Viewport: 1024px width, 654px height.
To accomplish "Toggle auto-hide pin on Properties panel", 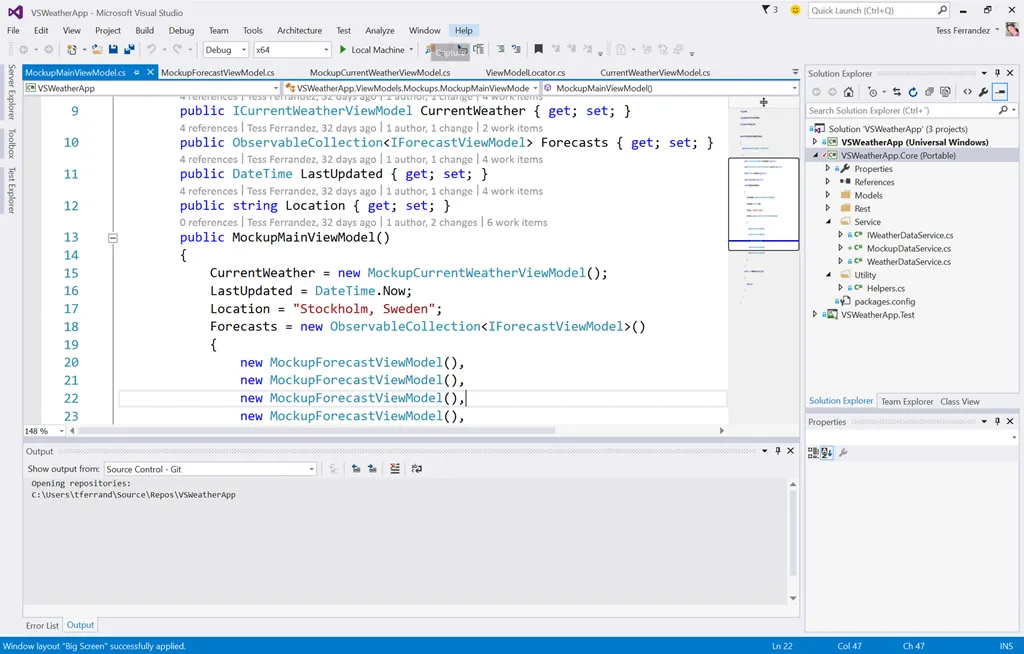I will coord(997,421).
